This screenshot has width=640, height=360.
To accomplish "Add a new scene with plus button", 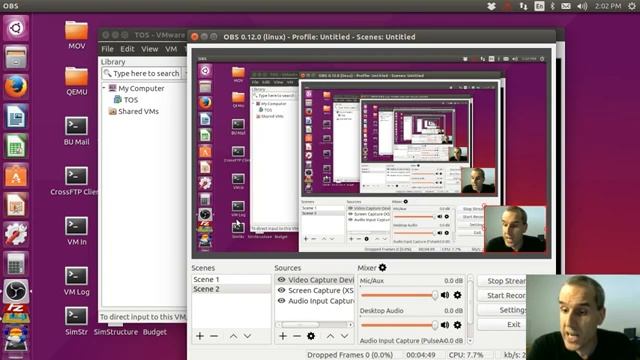I will pyautogui.click(x=200, y=336).
